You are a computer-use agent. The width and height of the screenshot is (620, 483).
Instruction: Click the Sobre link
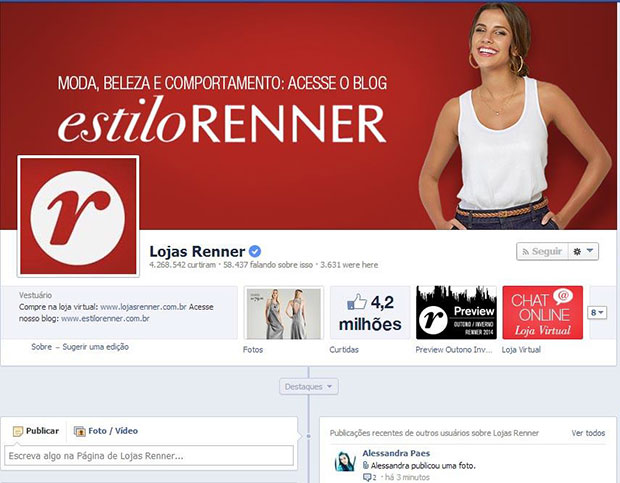(x=42, y=347)
